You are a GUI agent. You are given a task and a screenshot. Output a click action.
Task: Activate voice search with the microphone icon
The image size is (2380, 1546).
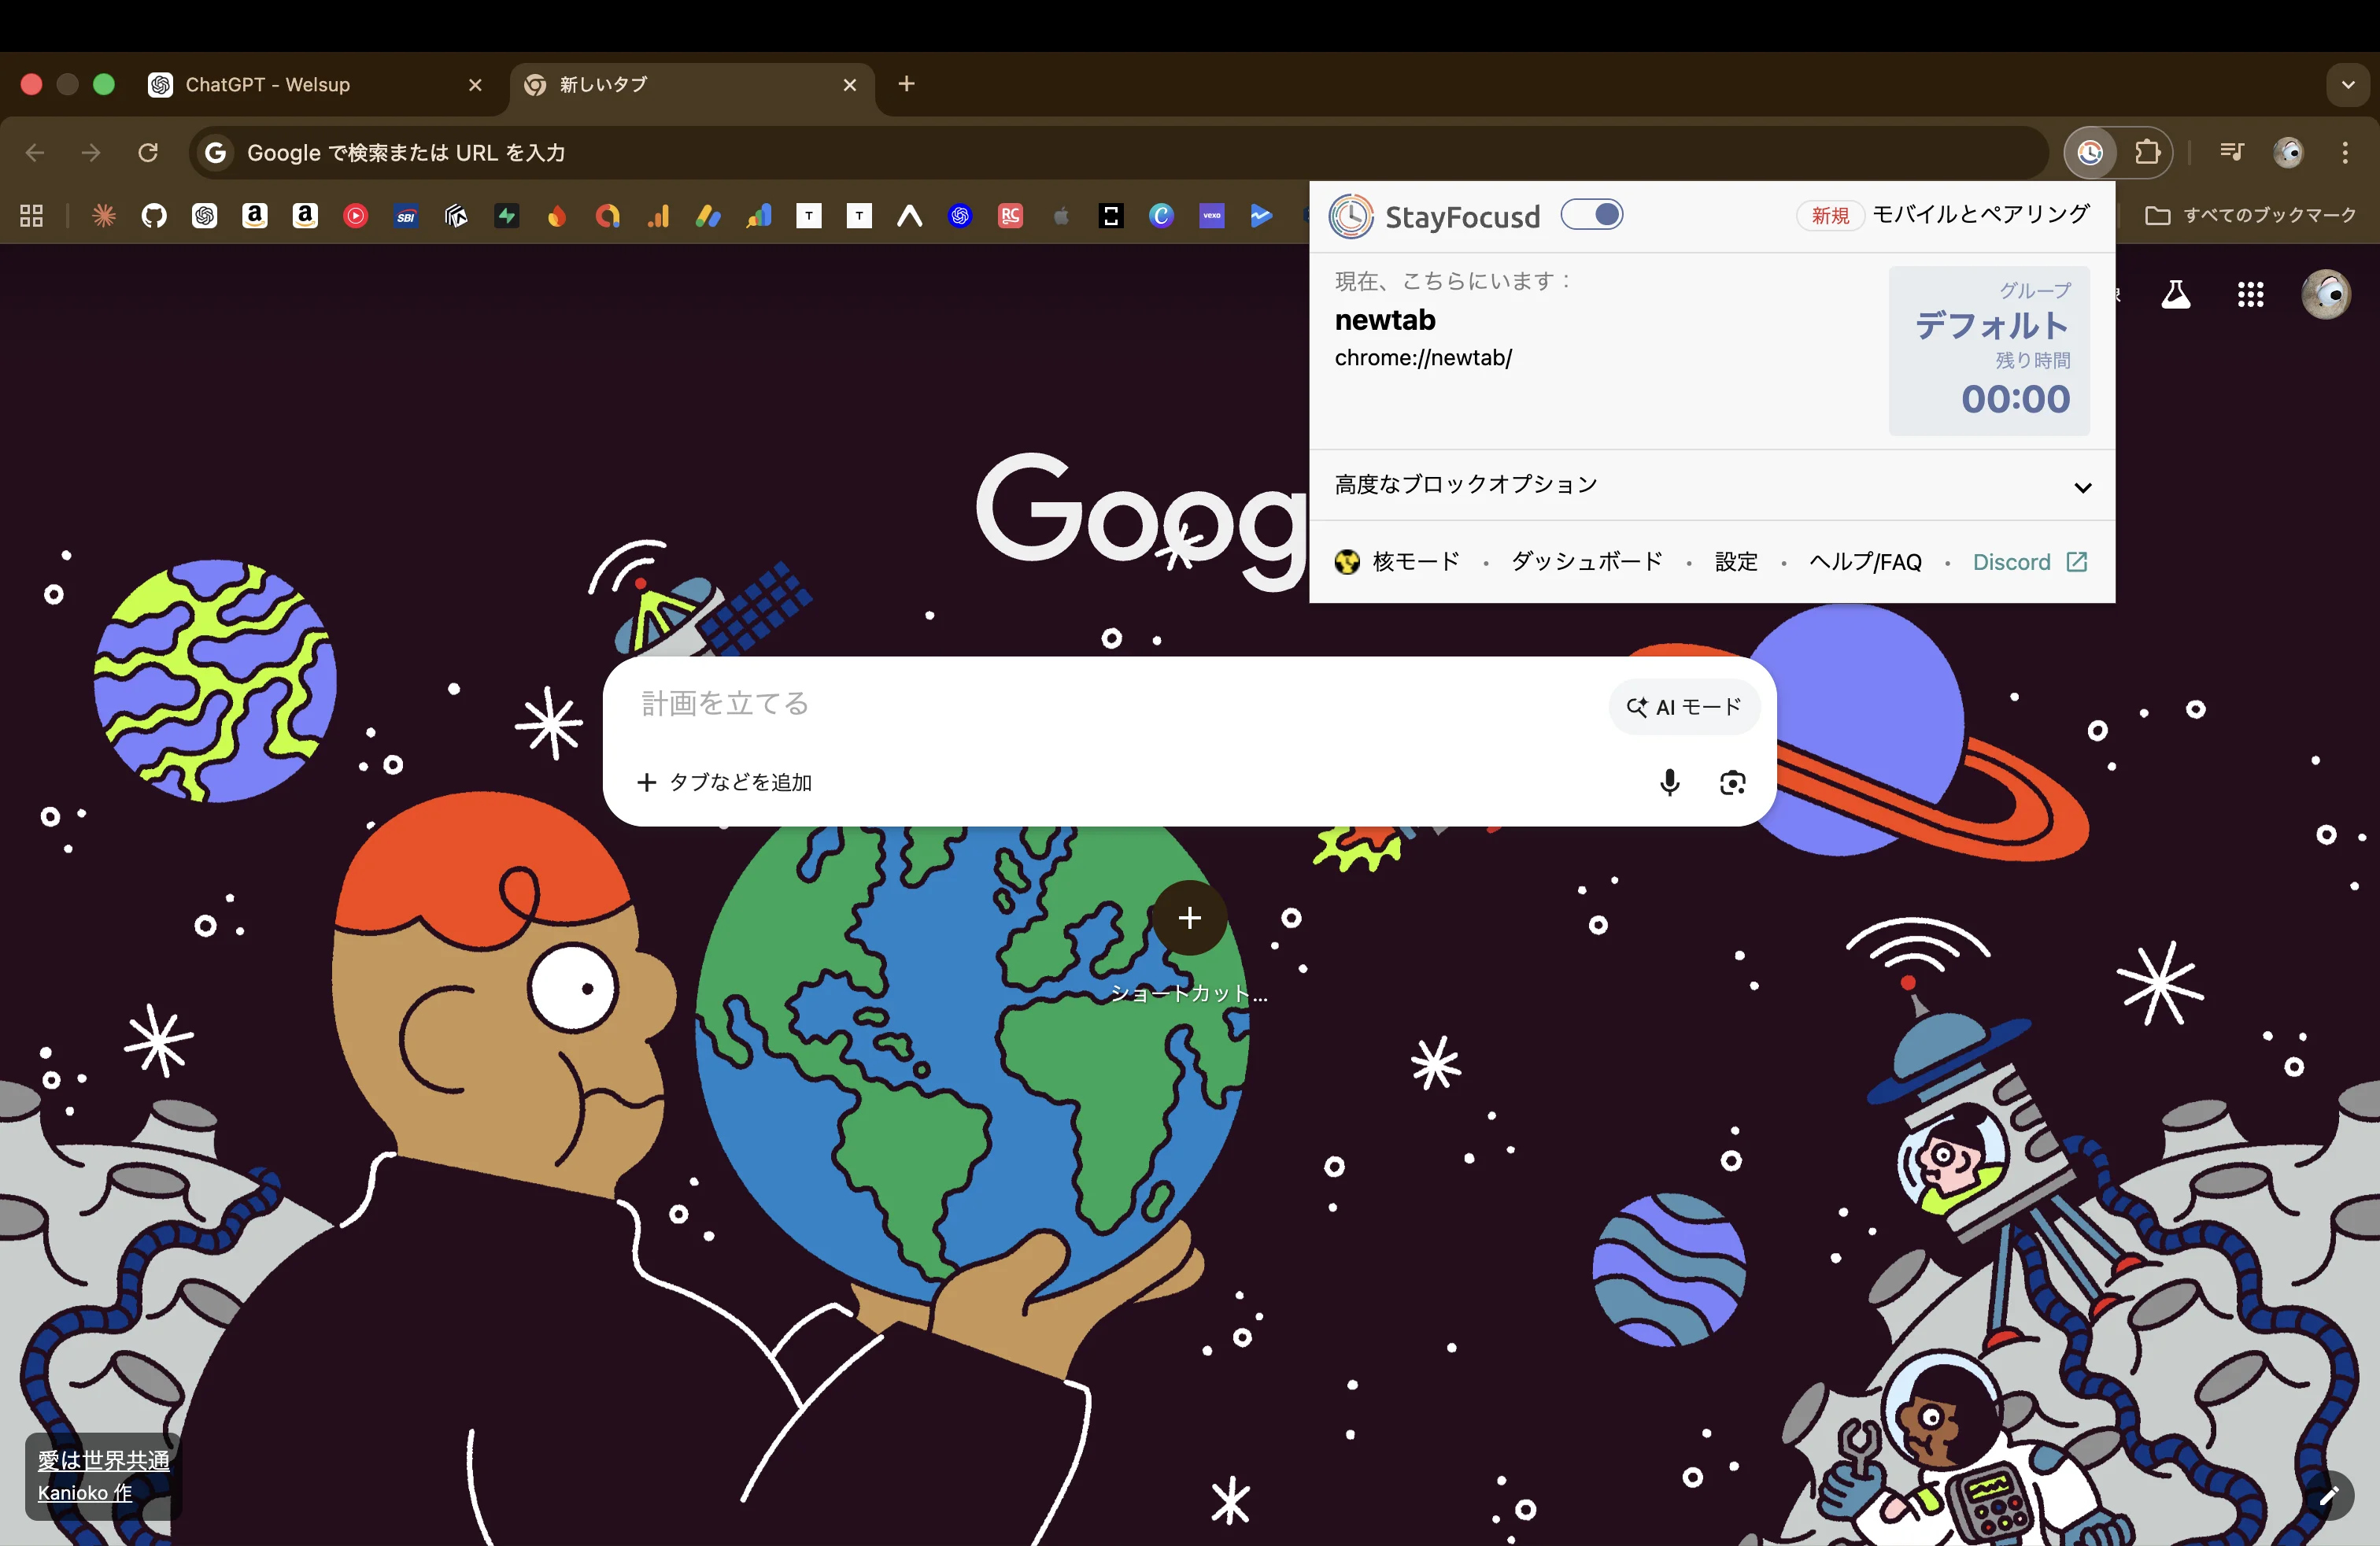click(1669, 784)
